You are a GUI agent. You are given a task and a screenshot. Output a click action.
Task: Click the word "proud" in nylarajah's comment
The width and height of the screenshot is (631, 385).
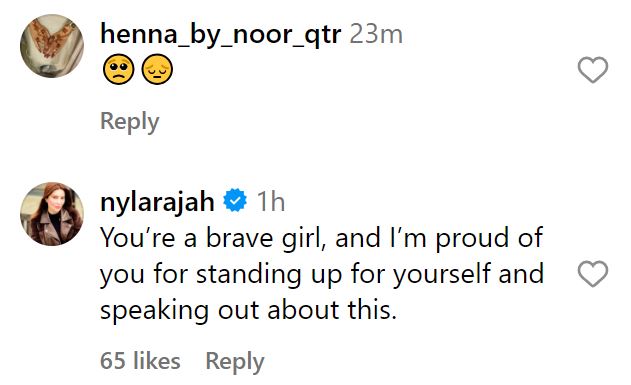pos(472,239)
